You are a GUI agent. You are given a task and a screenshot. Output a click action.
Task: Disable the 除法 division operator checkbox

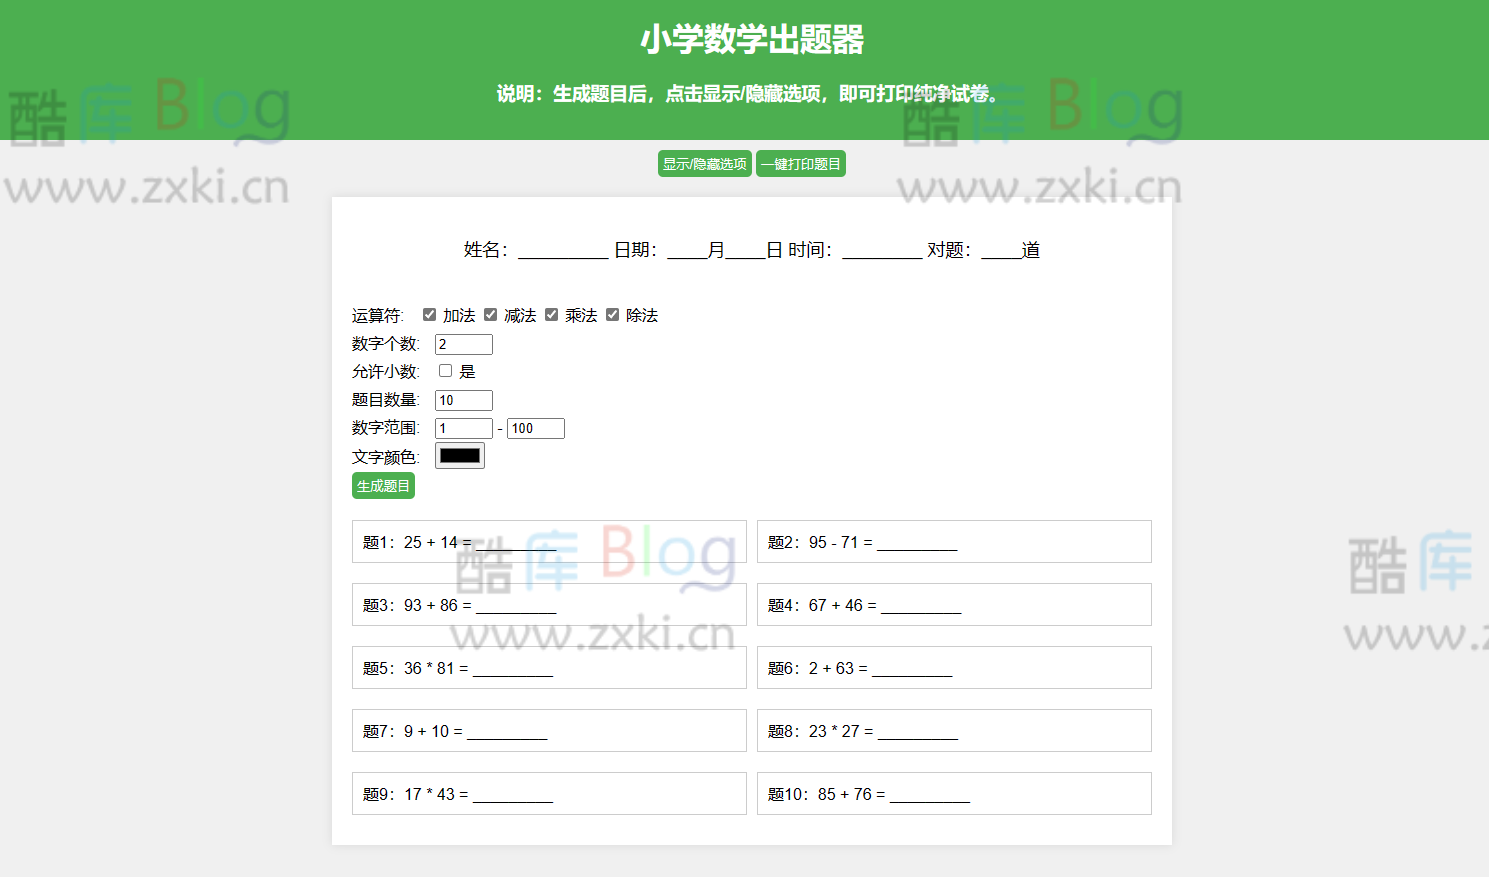point(612,314)
